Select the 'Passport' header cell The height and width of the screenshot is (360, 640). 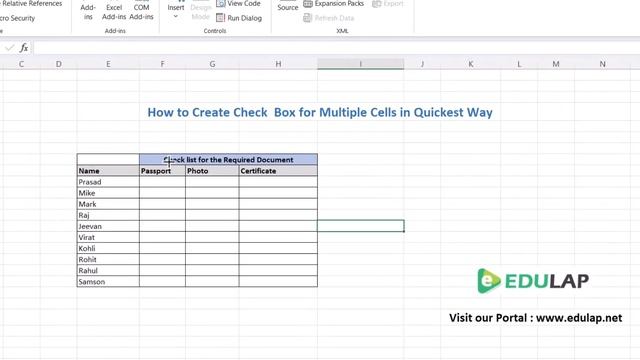(162, 171)
